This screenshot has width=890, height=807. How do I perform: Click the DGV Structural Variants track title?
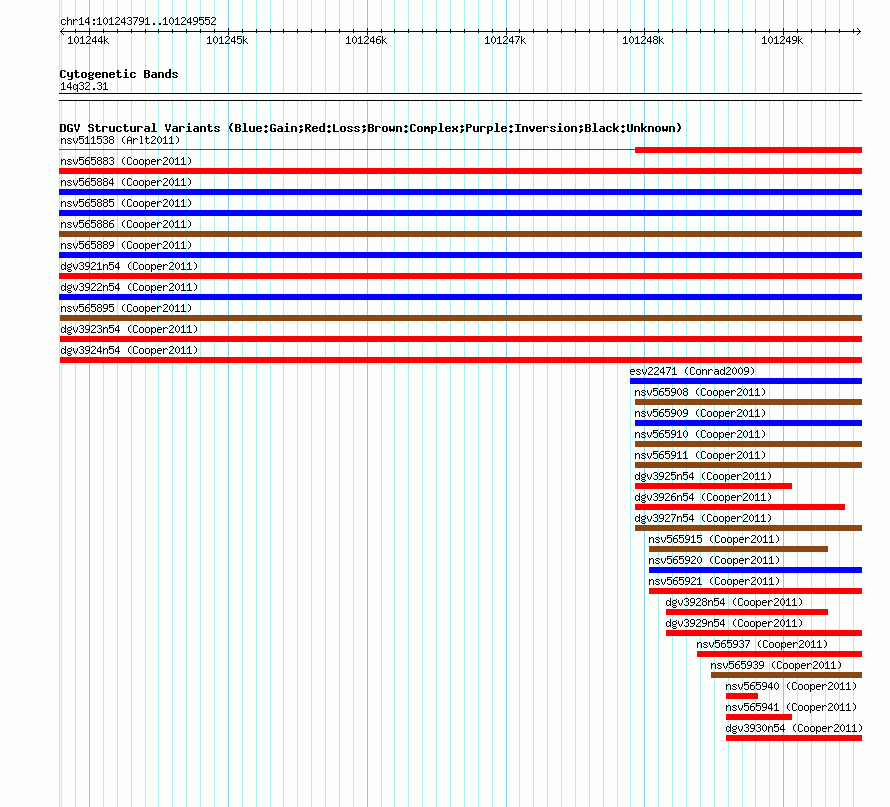(371, 128)
